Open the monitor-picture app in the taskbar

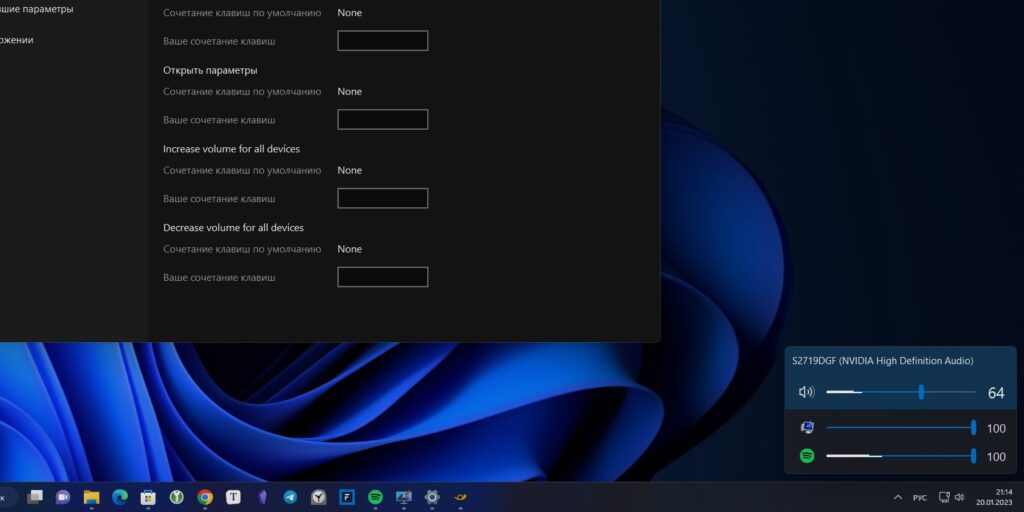pos(404,497)
